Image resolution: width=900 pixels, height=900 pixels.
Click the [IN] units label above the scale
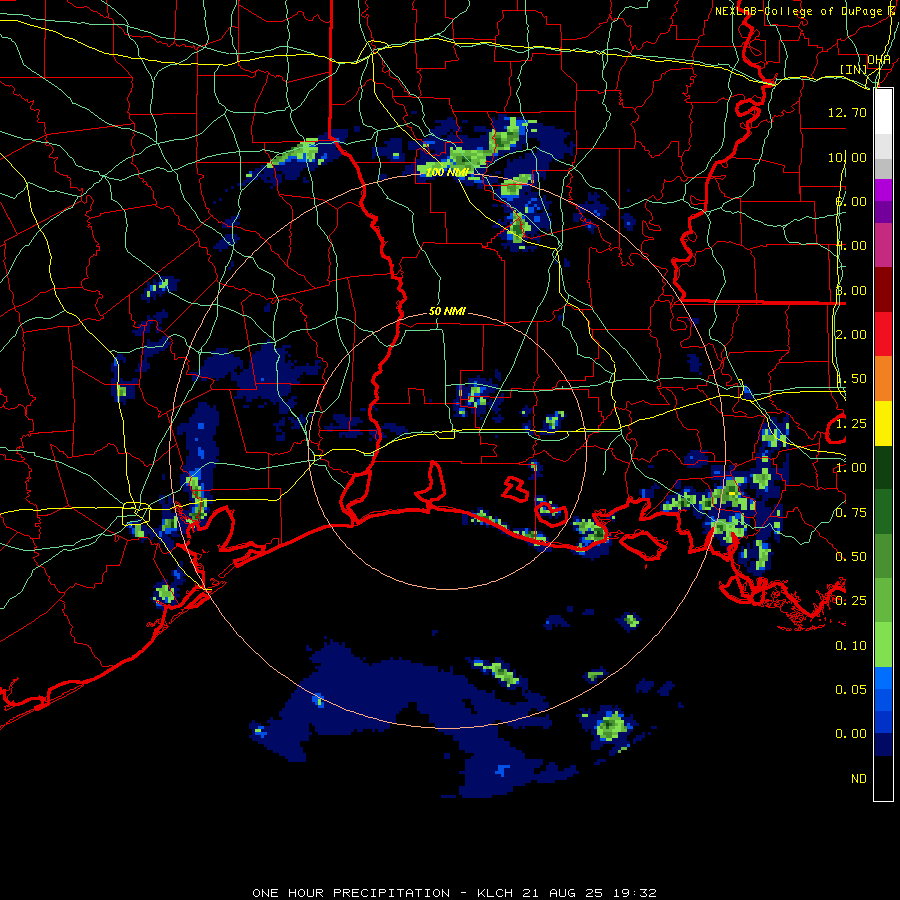click(x=852, y=69)
